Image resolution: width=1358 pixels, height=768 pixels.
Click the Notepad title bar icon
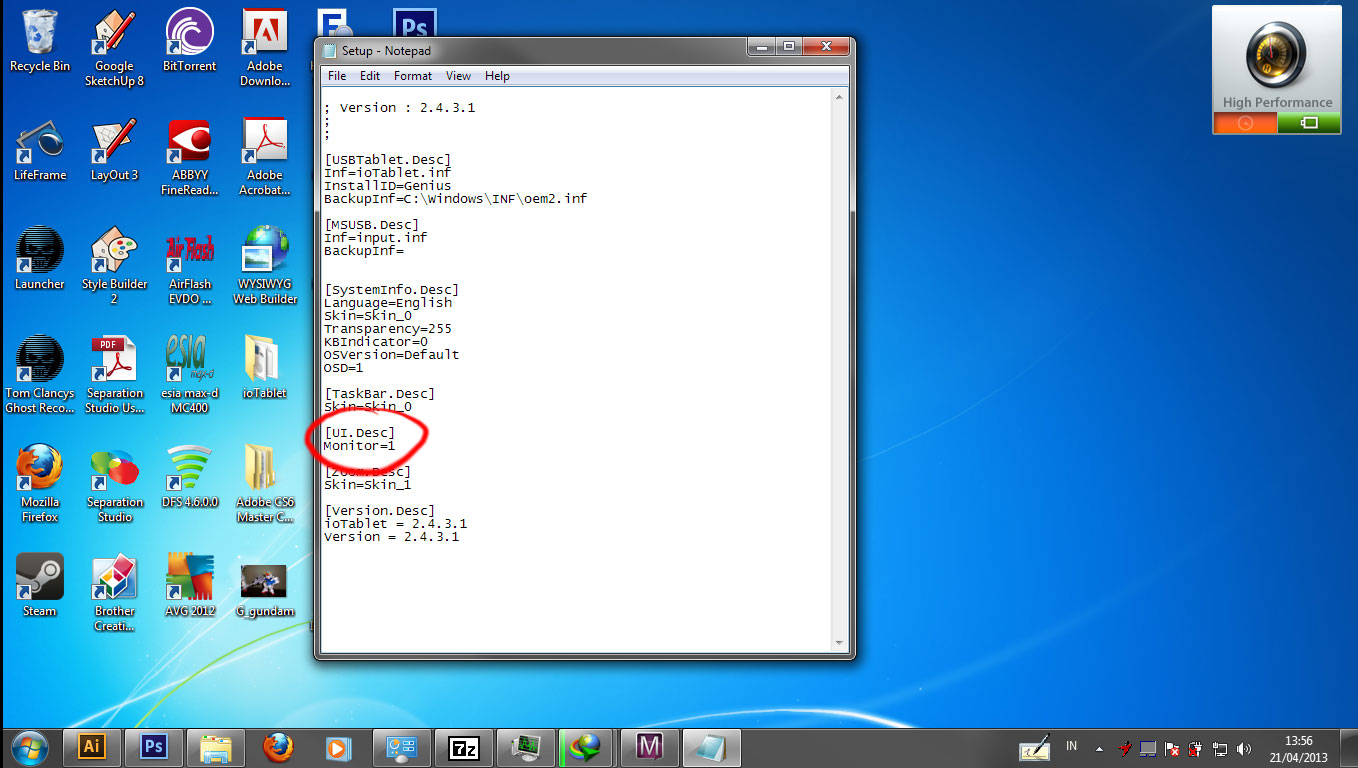coord(330,50)
